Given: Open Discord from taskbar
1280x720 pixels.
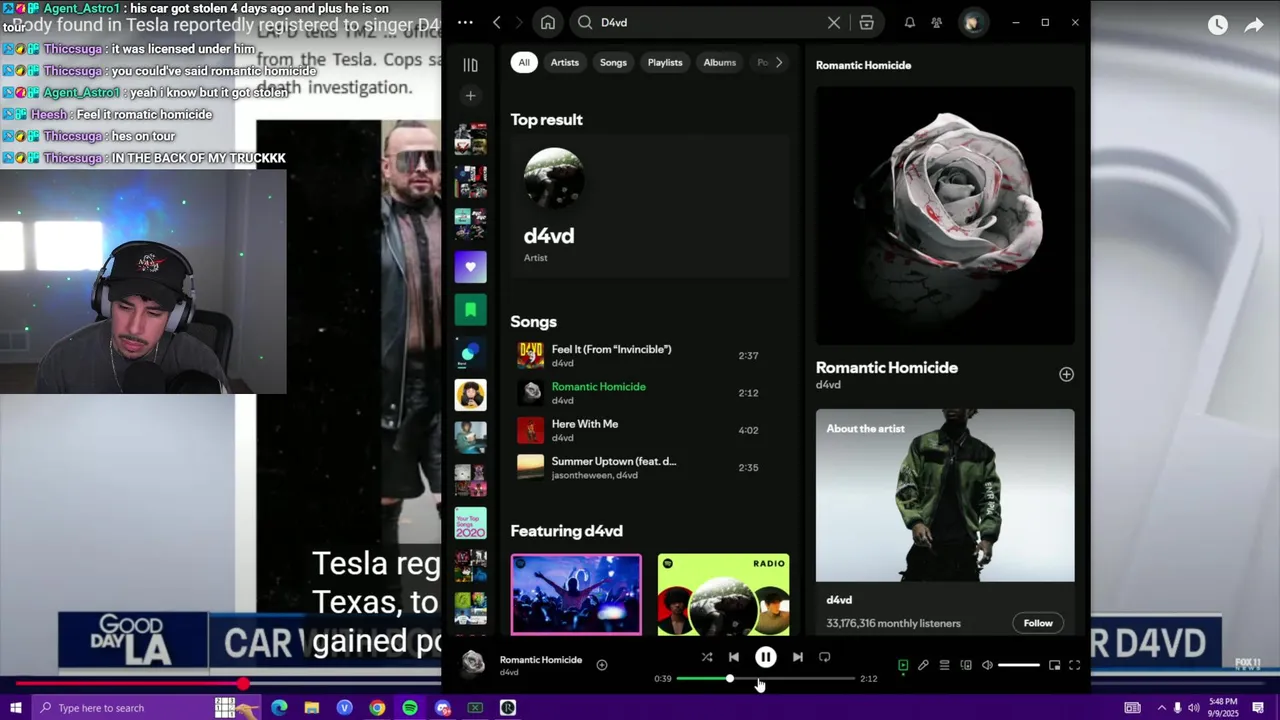Looking at the screenshot, I should (x=443, y=708).
